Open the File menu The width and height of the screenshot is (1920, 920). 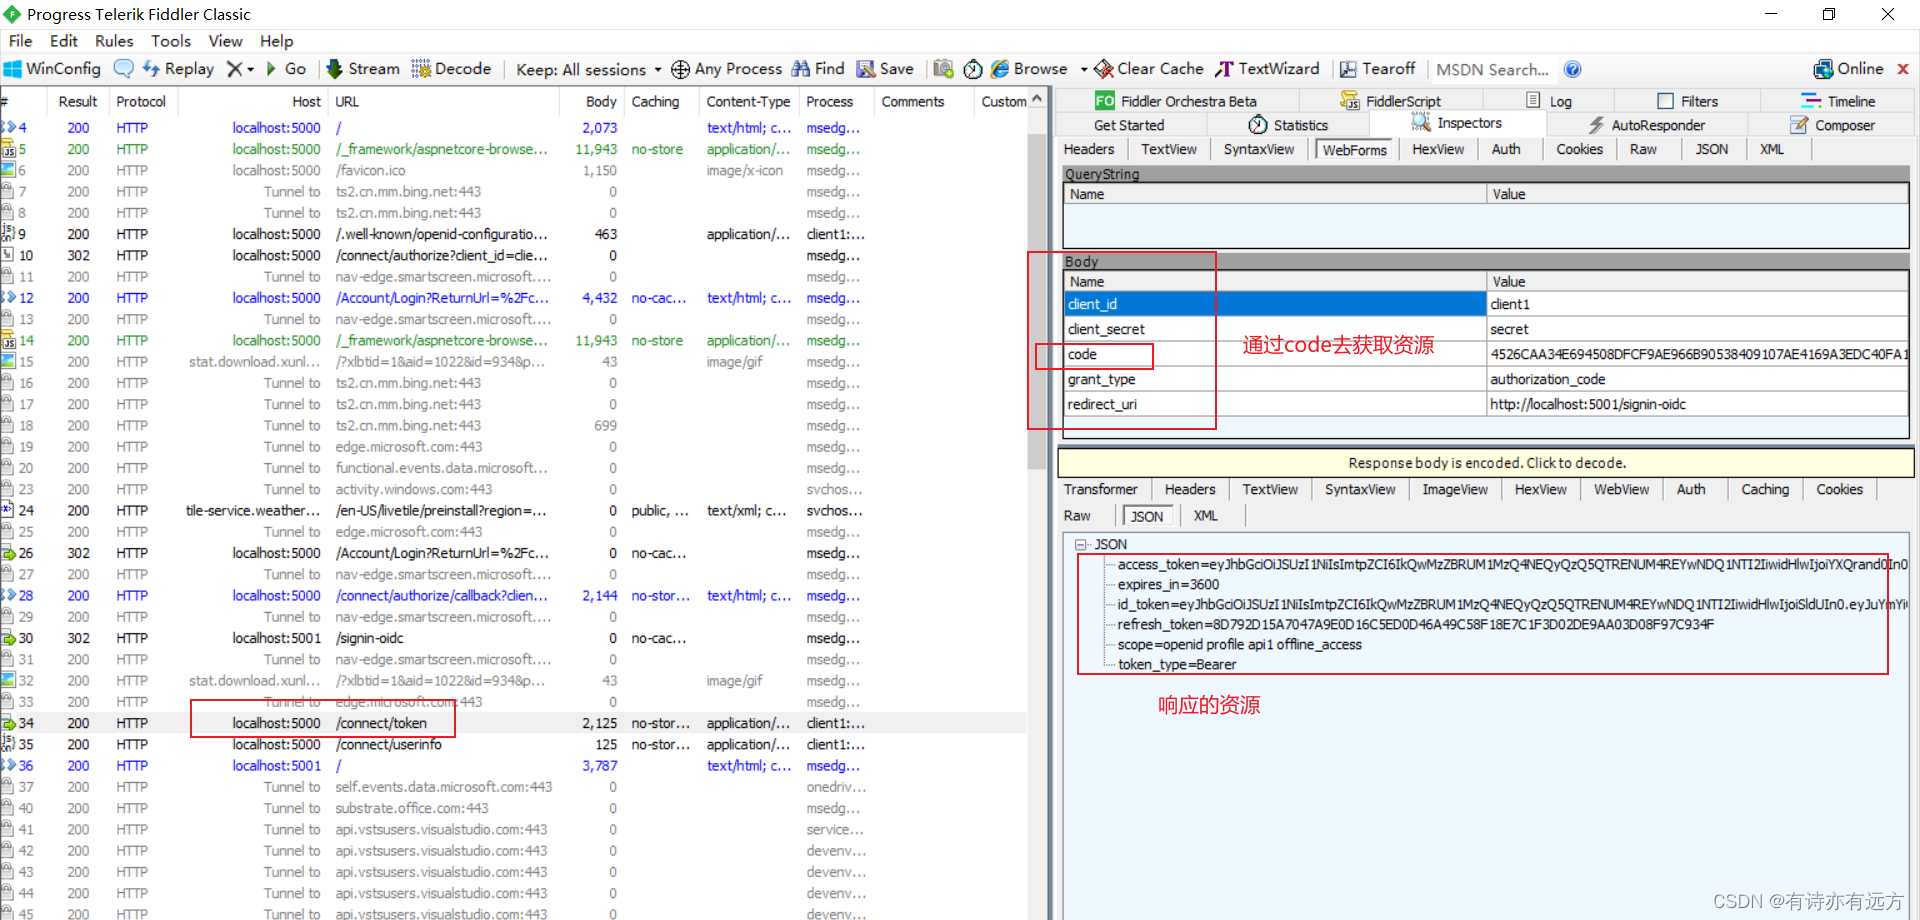20,41
